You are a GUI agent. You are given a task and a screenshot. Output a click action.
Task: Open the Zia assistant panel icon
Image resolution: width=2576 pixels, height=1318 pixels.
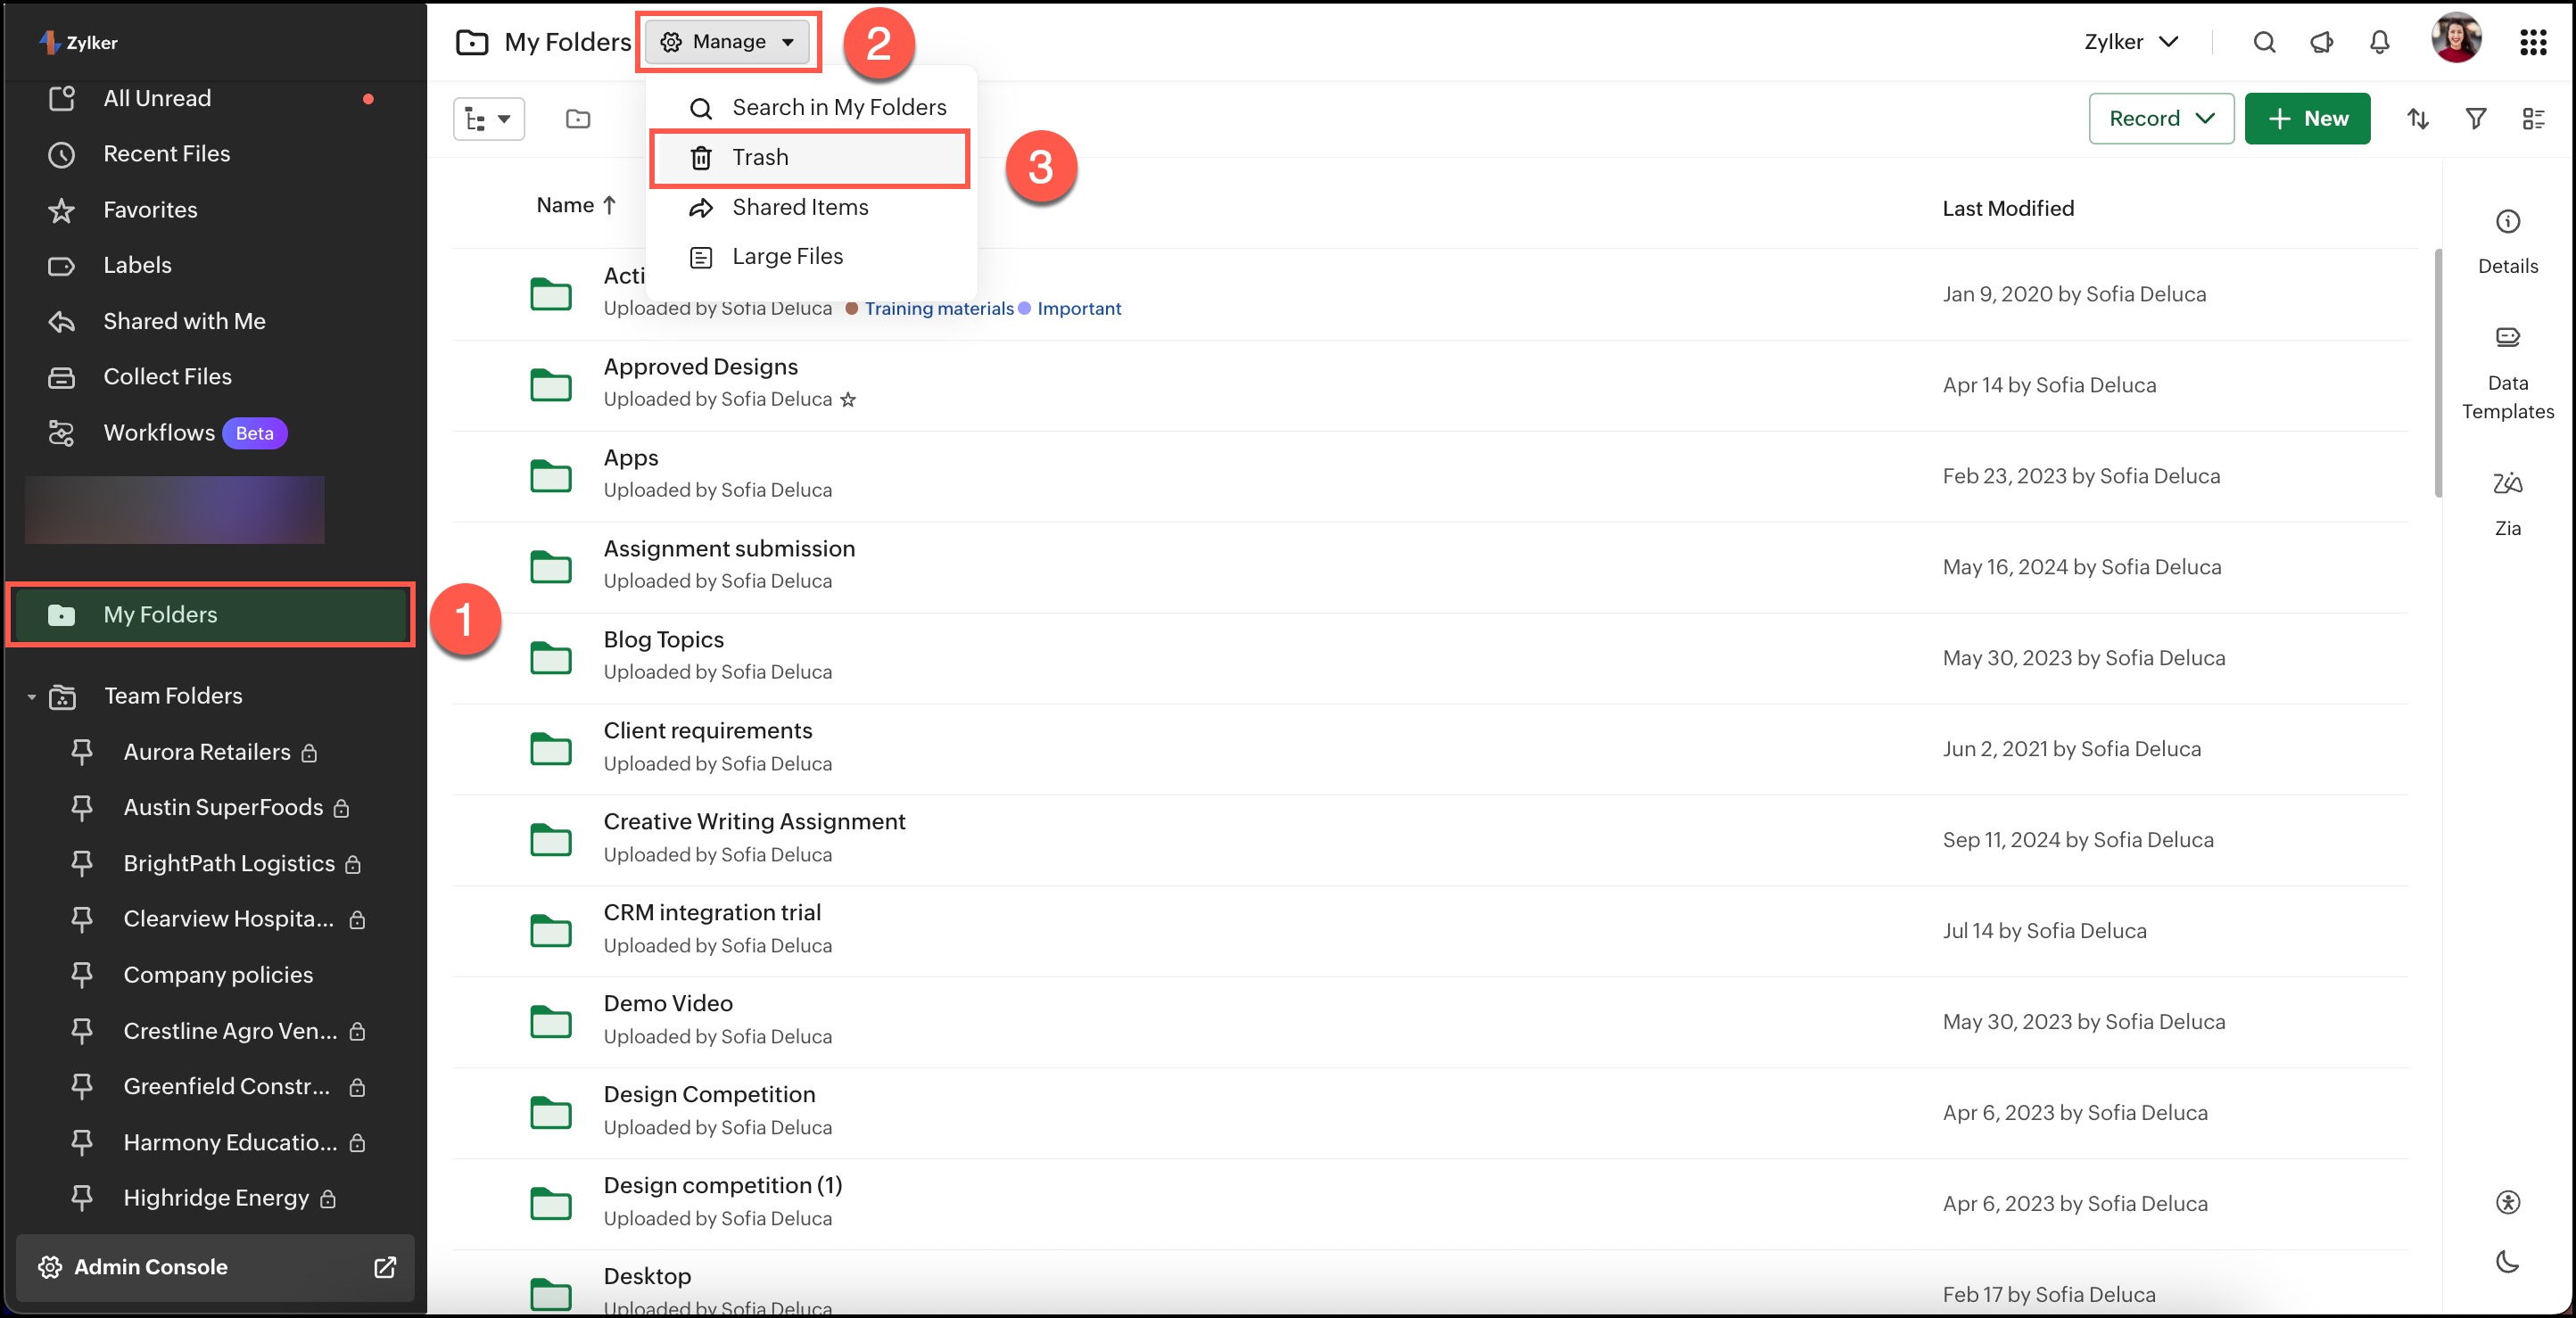(2507, 485)
